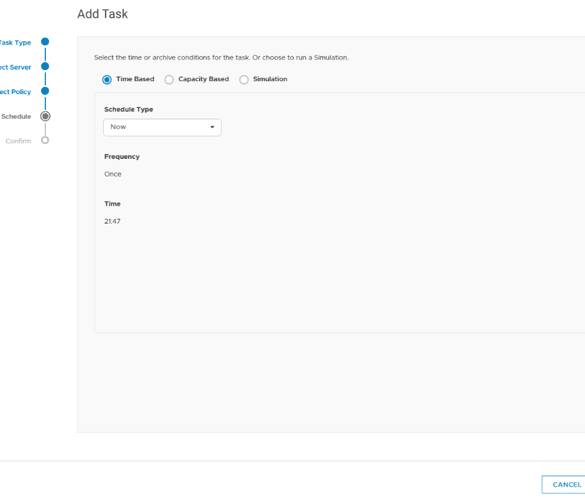Click the '21:47' time value
The width and height of the screenshot is (585, 504).
coord(112,221)
